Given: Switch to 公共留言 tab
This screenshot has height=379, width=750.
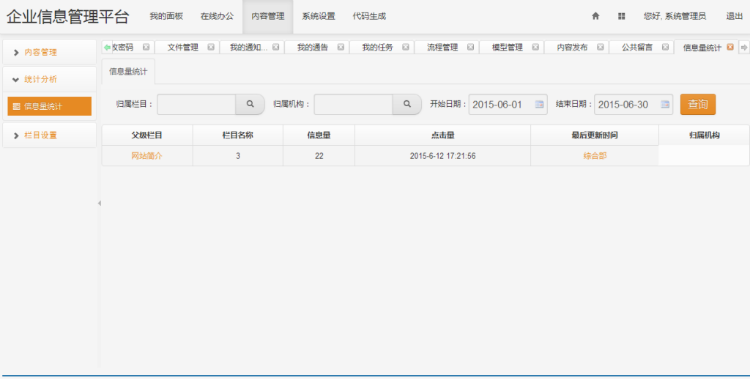Looking at the screenshot, I should (x=637, y=47).
